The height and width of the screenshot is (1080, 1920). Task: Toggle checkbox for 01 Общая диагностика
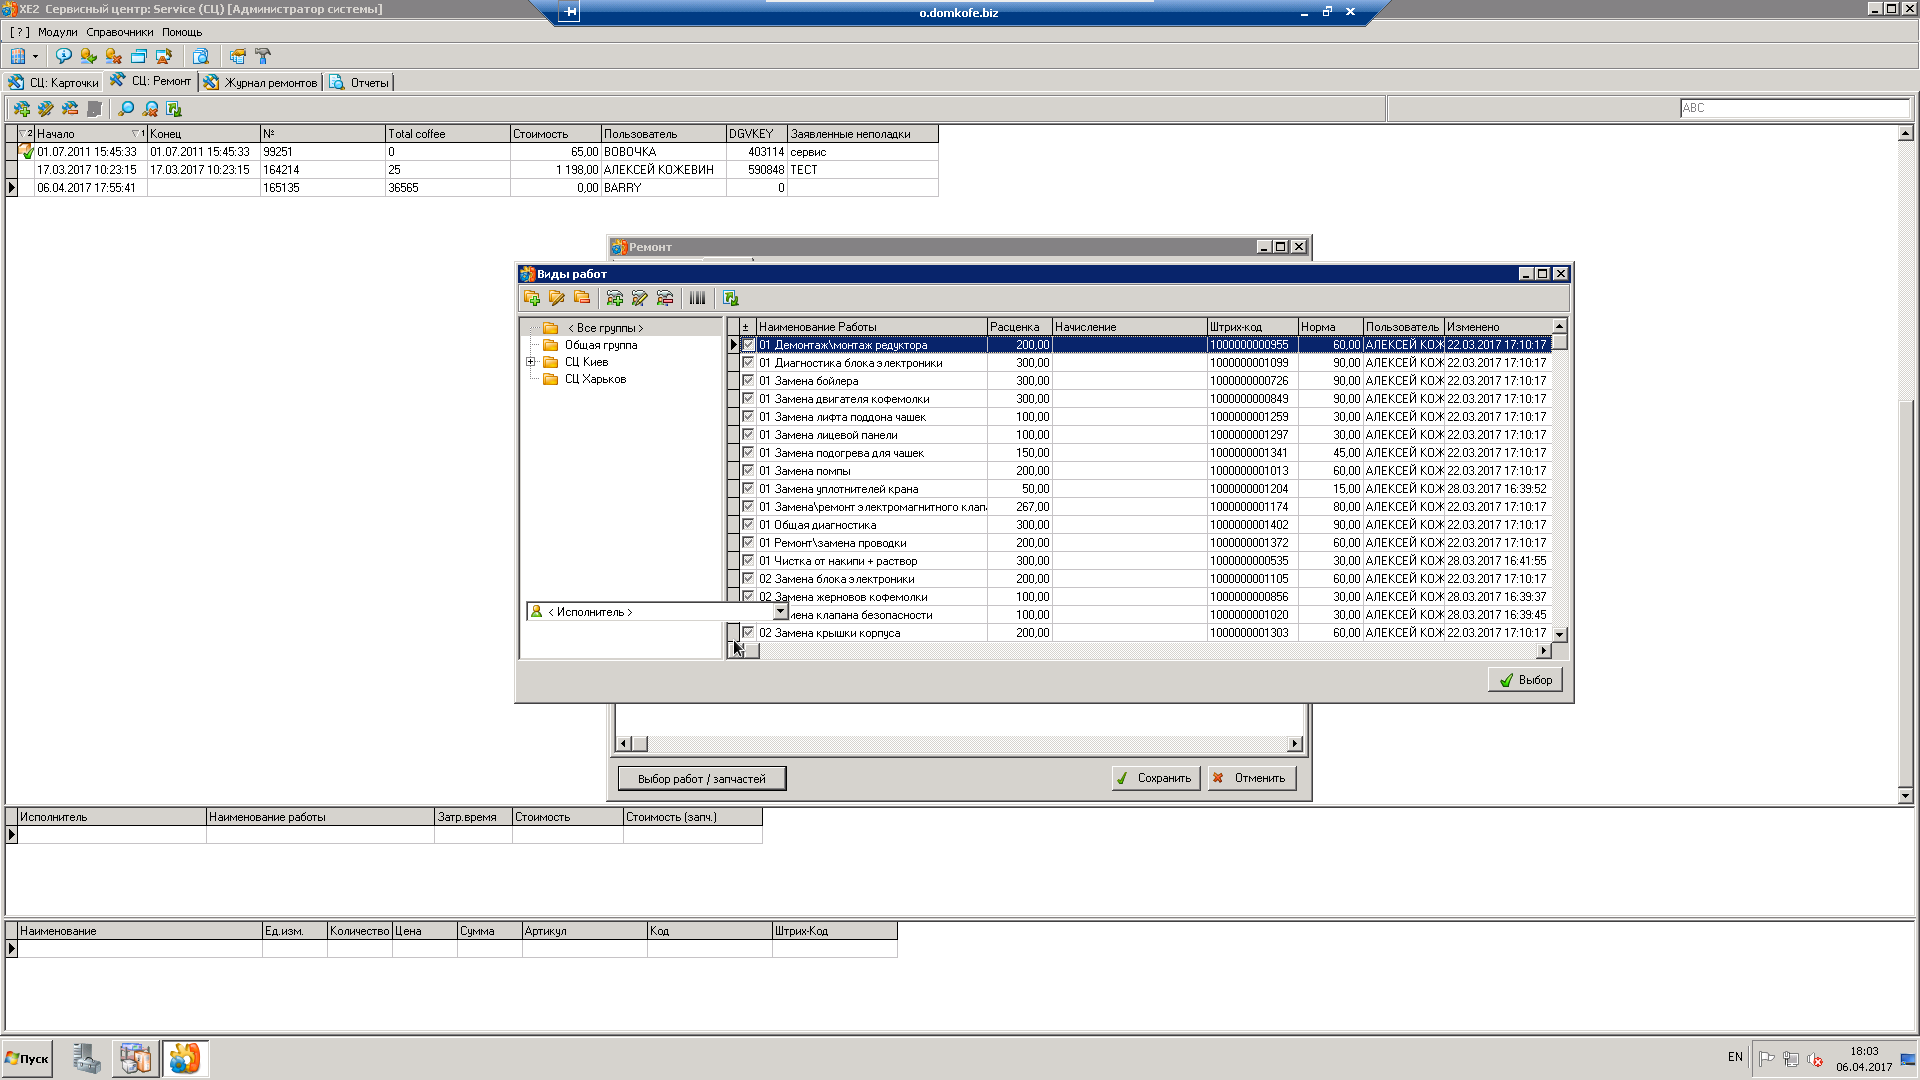tap(748, 525)
